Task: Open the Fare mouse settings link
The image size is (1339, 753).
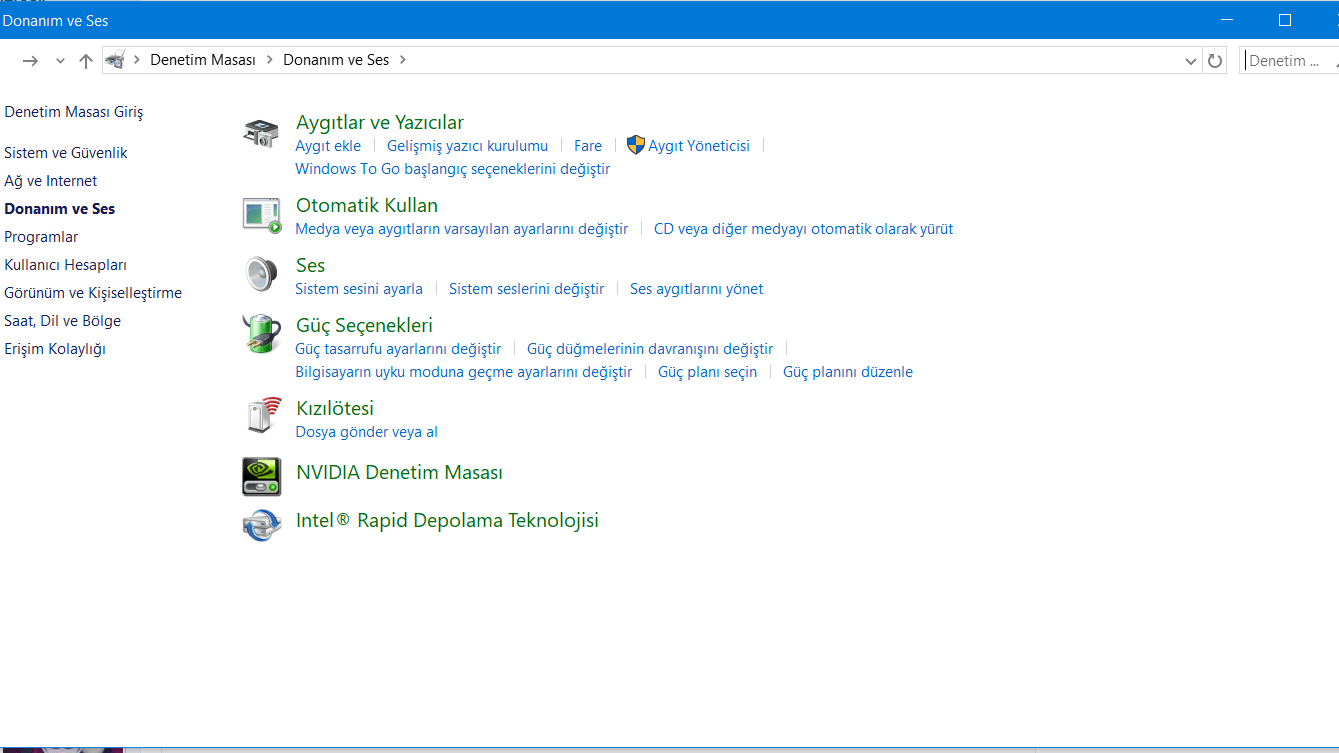Action: coord(588,146)
